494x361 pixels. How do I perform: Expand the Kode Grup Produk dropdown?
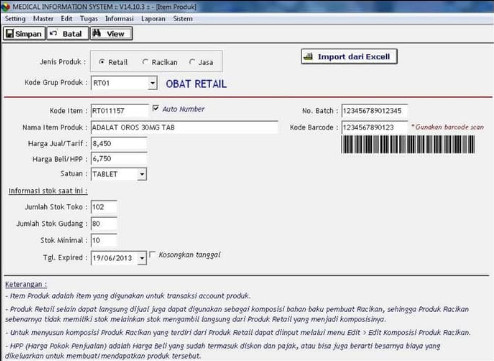(152, 83)
